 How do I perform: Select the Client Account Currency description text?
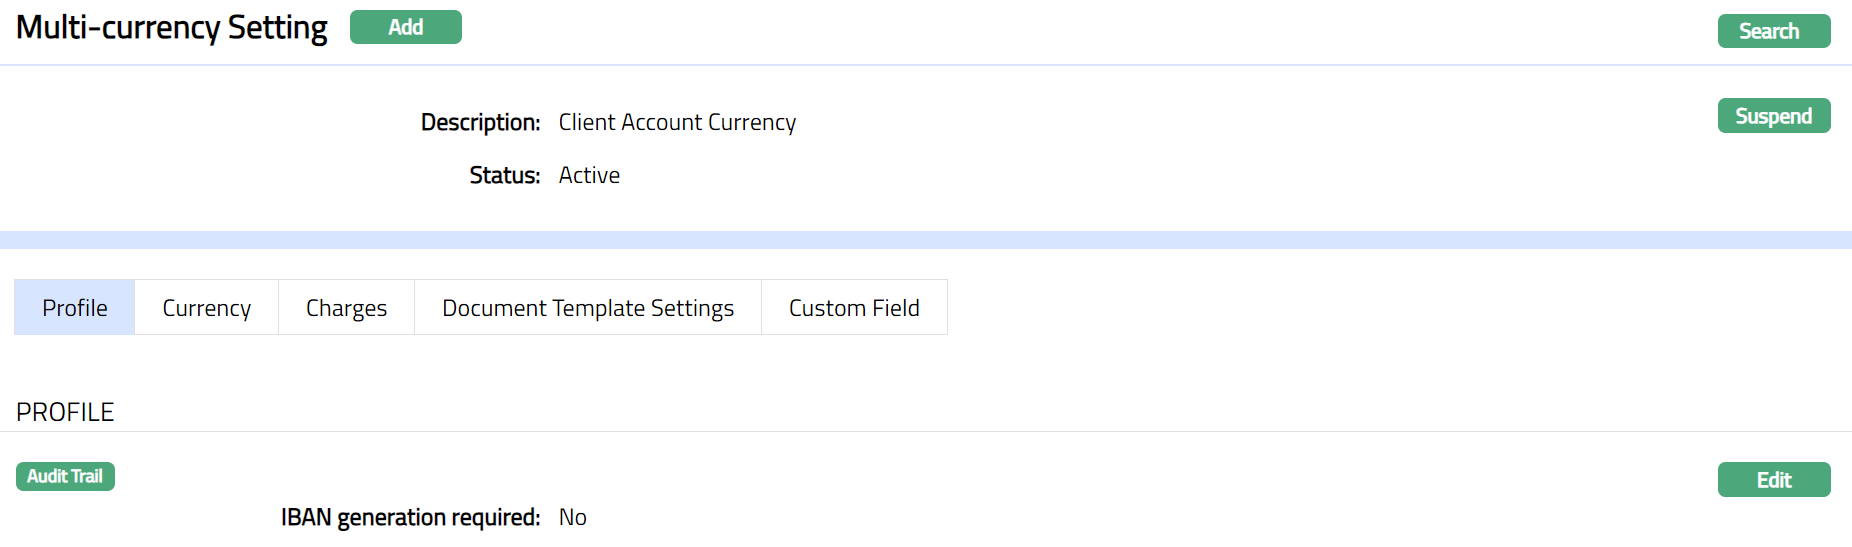click(x=677, y=122)
